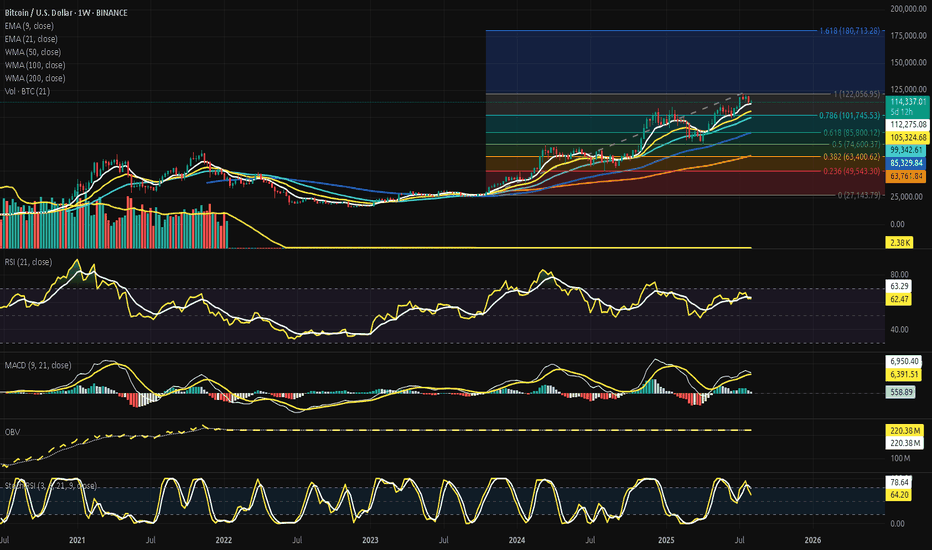Click the Stoch RSI value tag 64.20

[x=899, y=495]
